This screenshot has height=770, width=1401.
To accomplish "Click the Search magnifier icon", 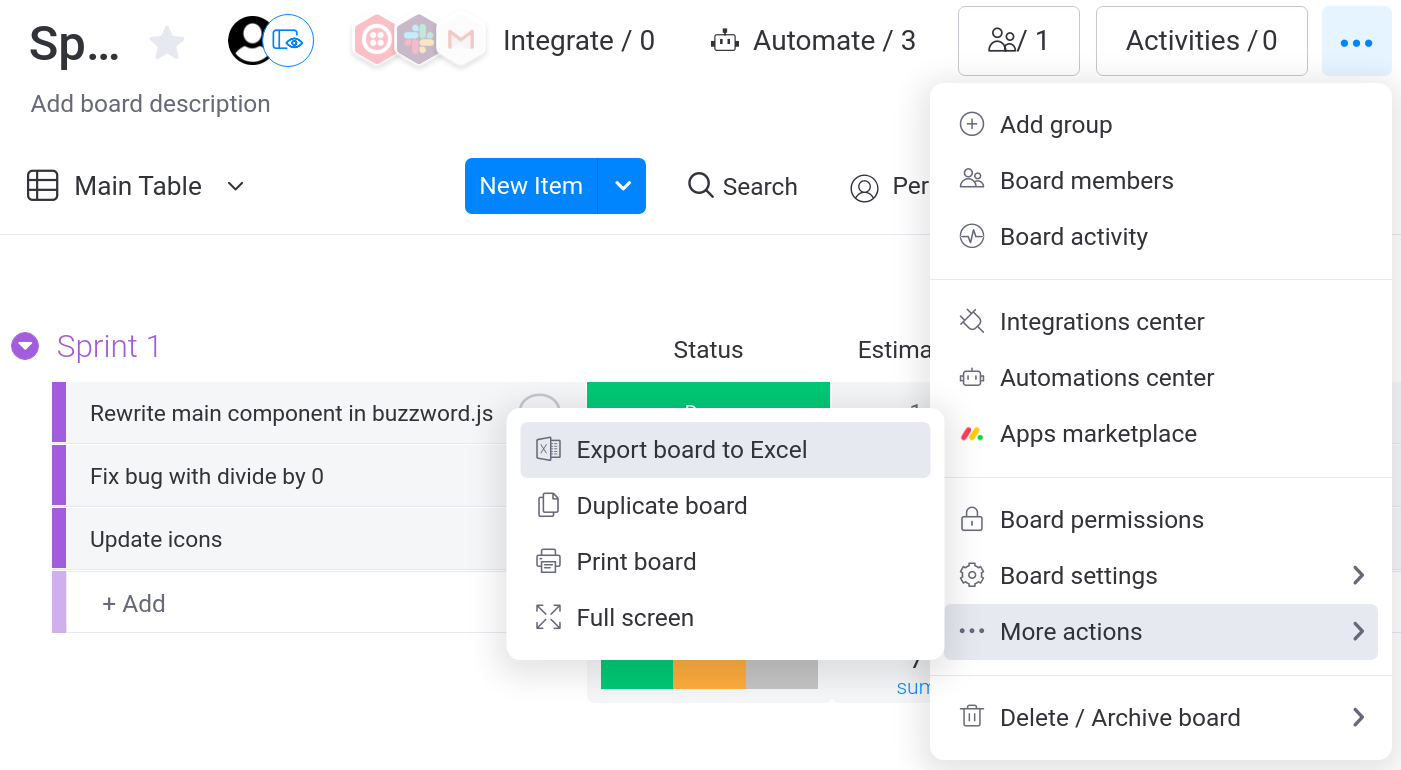I will [701, 186].
